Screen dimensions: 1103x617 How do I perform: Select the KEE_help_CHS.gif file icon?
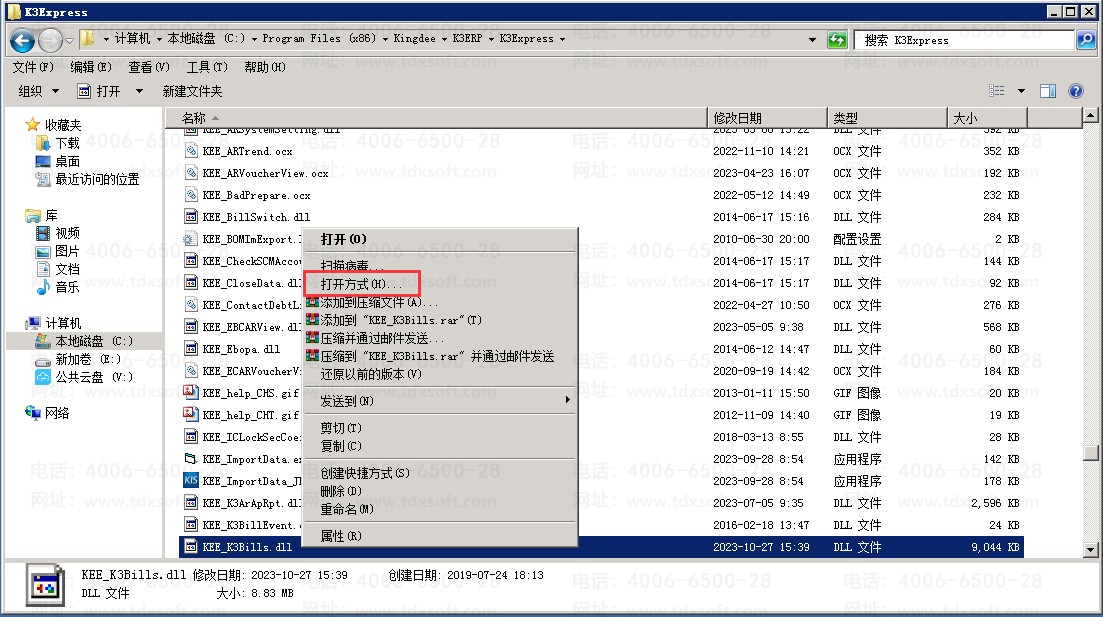[192, 393]
